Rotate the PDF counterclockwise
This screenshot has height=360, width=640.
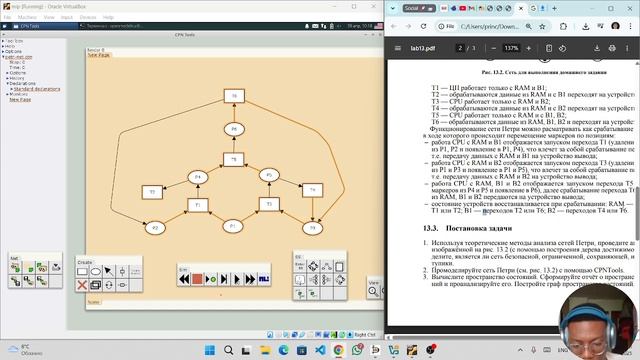tap(562, 48)
